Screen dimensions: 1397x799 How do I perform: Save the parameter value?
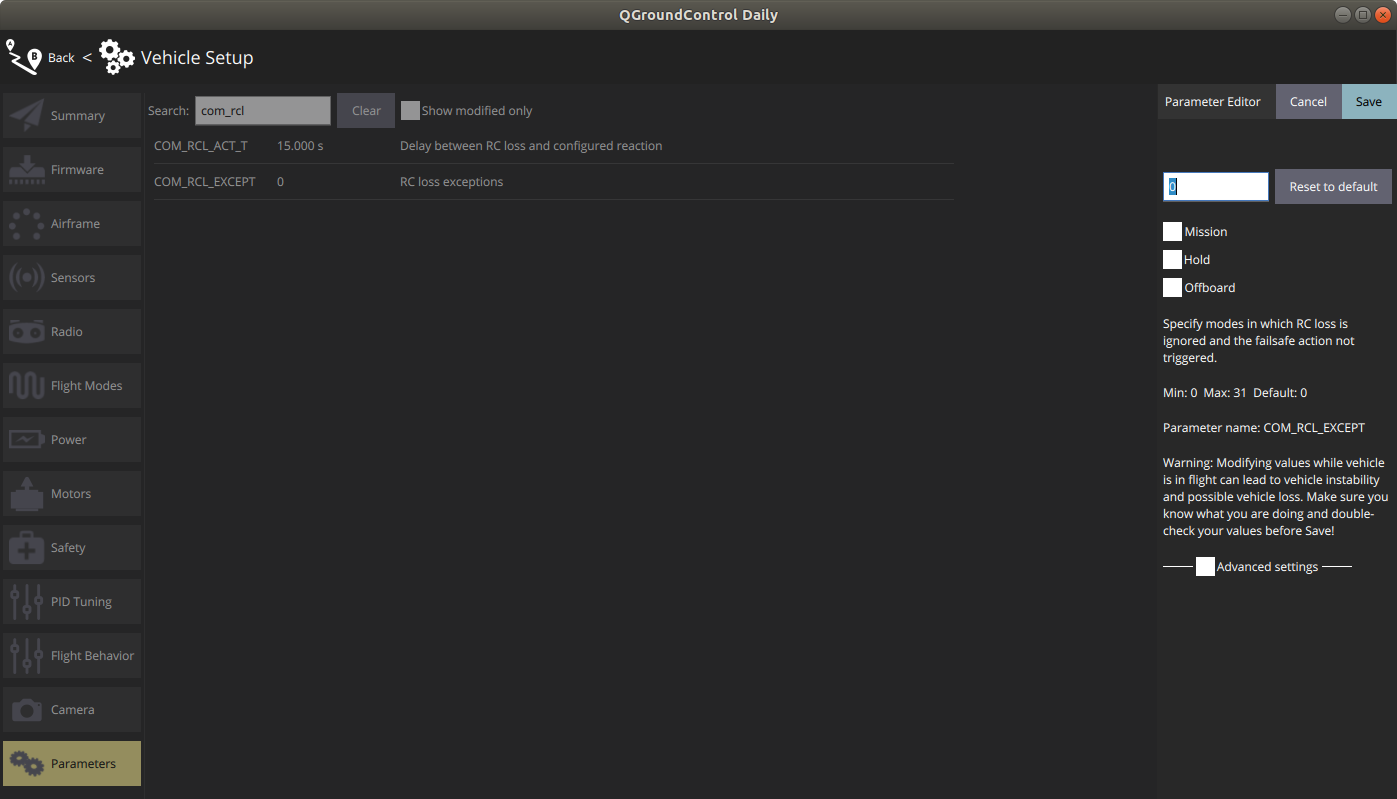coord(1369,101)
